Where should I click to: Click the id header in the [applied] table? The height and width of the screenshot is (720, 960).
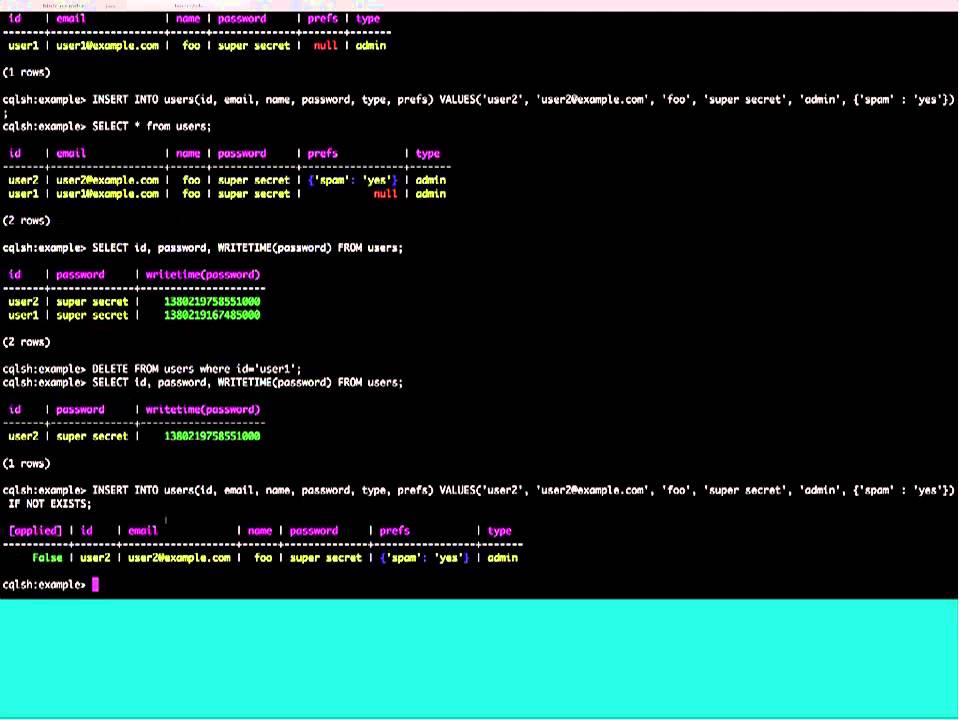click(x=86, y=531)
